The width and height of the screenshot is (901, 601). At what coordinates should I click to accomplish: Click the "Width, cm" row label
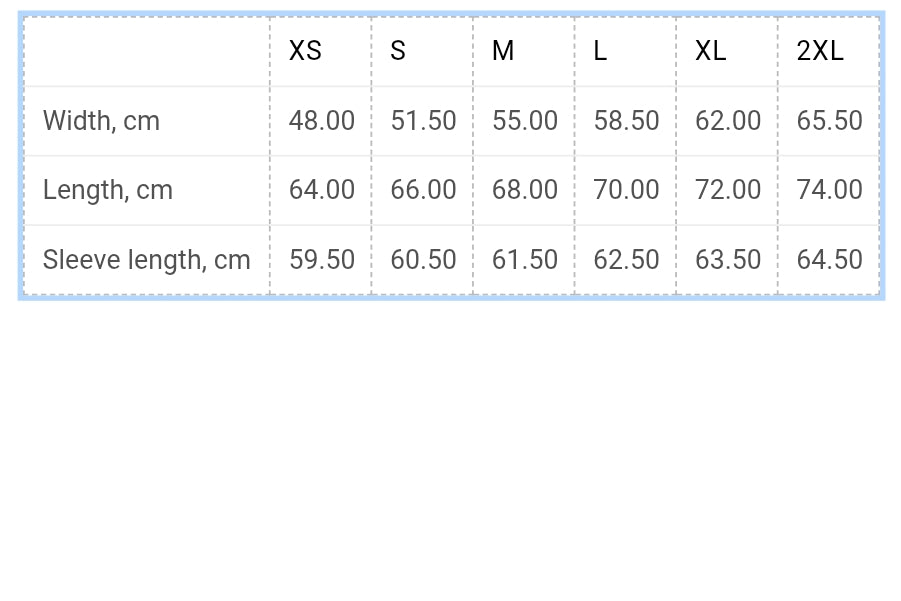101,121
